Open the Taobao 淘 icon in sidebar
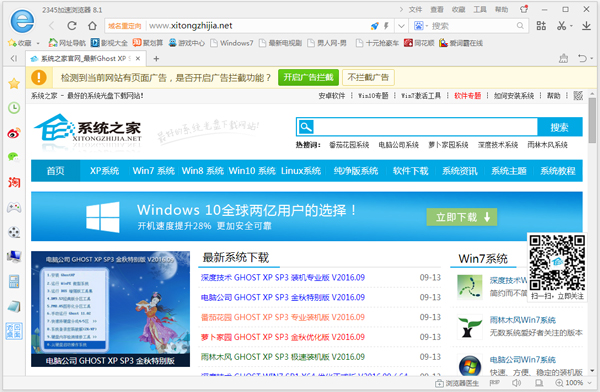The width and height of the screenshot is (600, 392). pyautogui.click(x=14, y=182)
